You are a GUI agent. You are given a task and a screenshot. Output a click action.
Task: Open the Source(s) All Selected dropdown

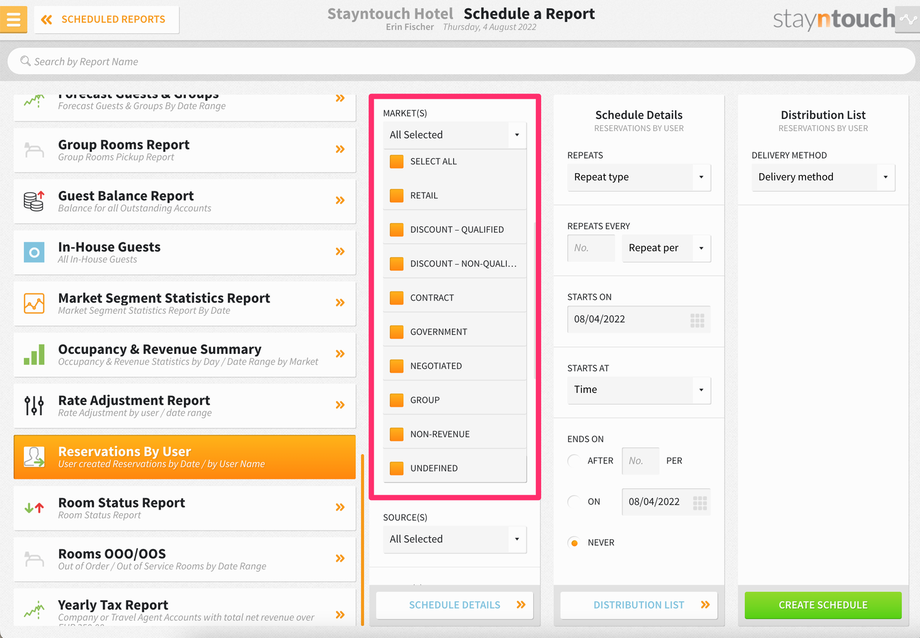coord(455,539)
